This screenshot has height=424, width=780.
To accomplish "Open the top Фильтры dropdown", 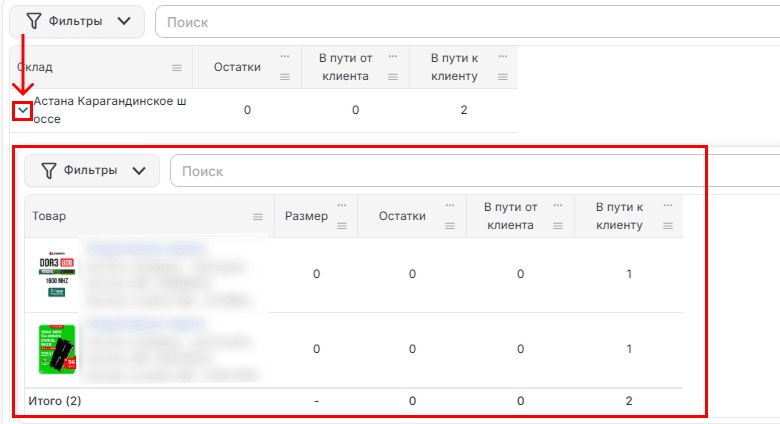I will click(77, 21).
